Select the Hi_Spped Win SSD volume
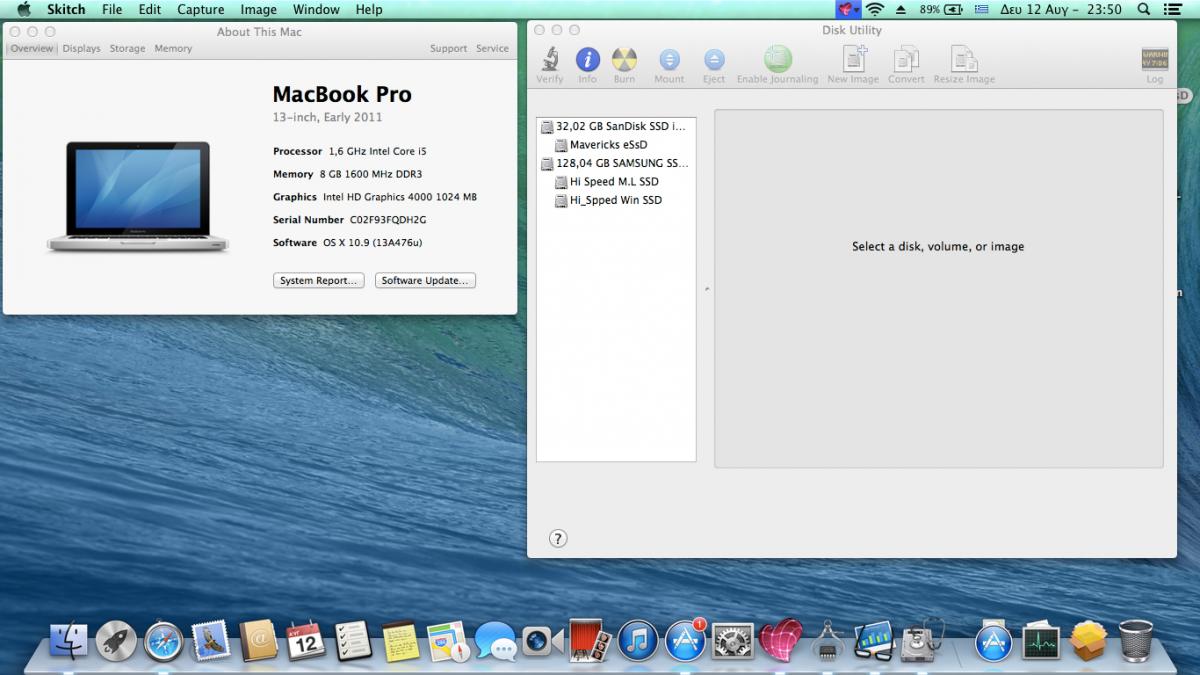Viewport: 1200px width, 675px height. 616,200
